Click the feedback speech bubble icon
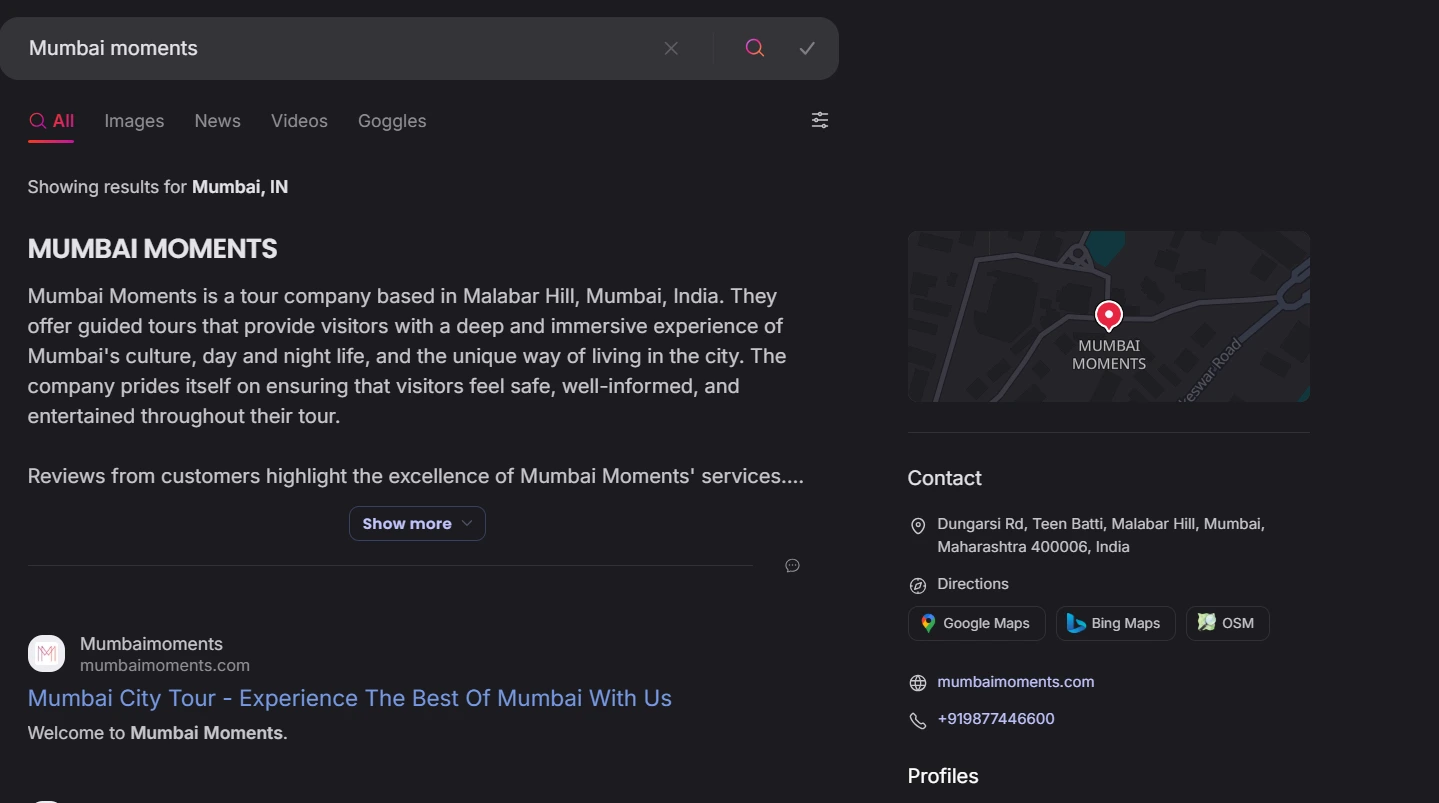 [792, 566]
